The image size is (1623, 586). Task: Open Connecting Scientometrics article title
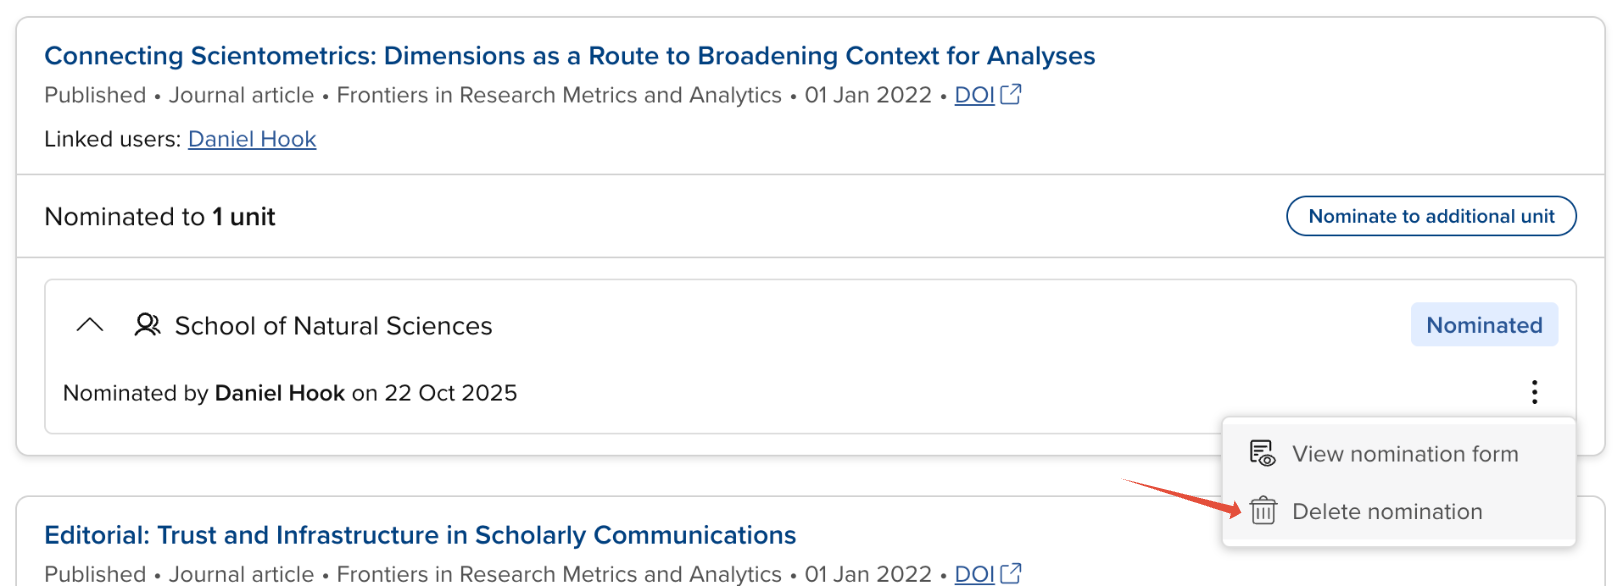(569, 56)
